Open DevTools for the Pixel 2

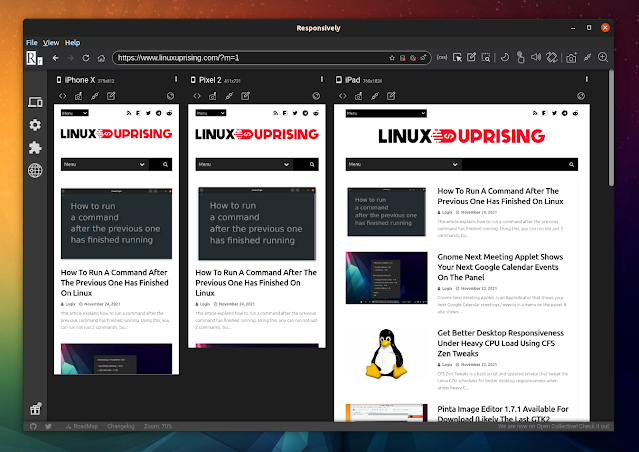(x=197, y=96)
